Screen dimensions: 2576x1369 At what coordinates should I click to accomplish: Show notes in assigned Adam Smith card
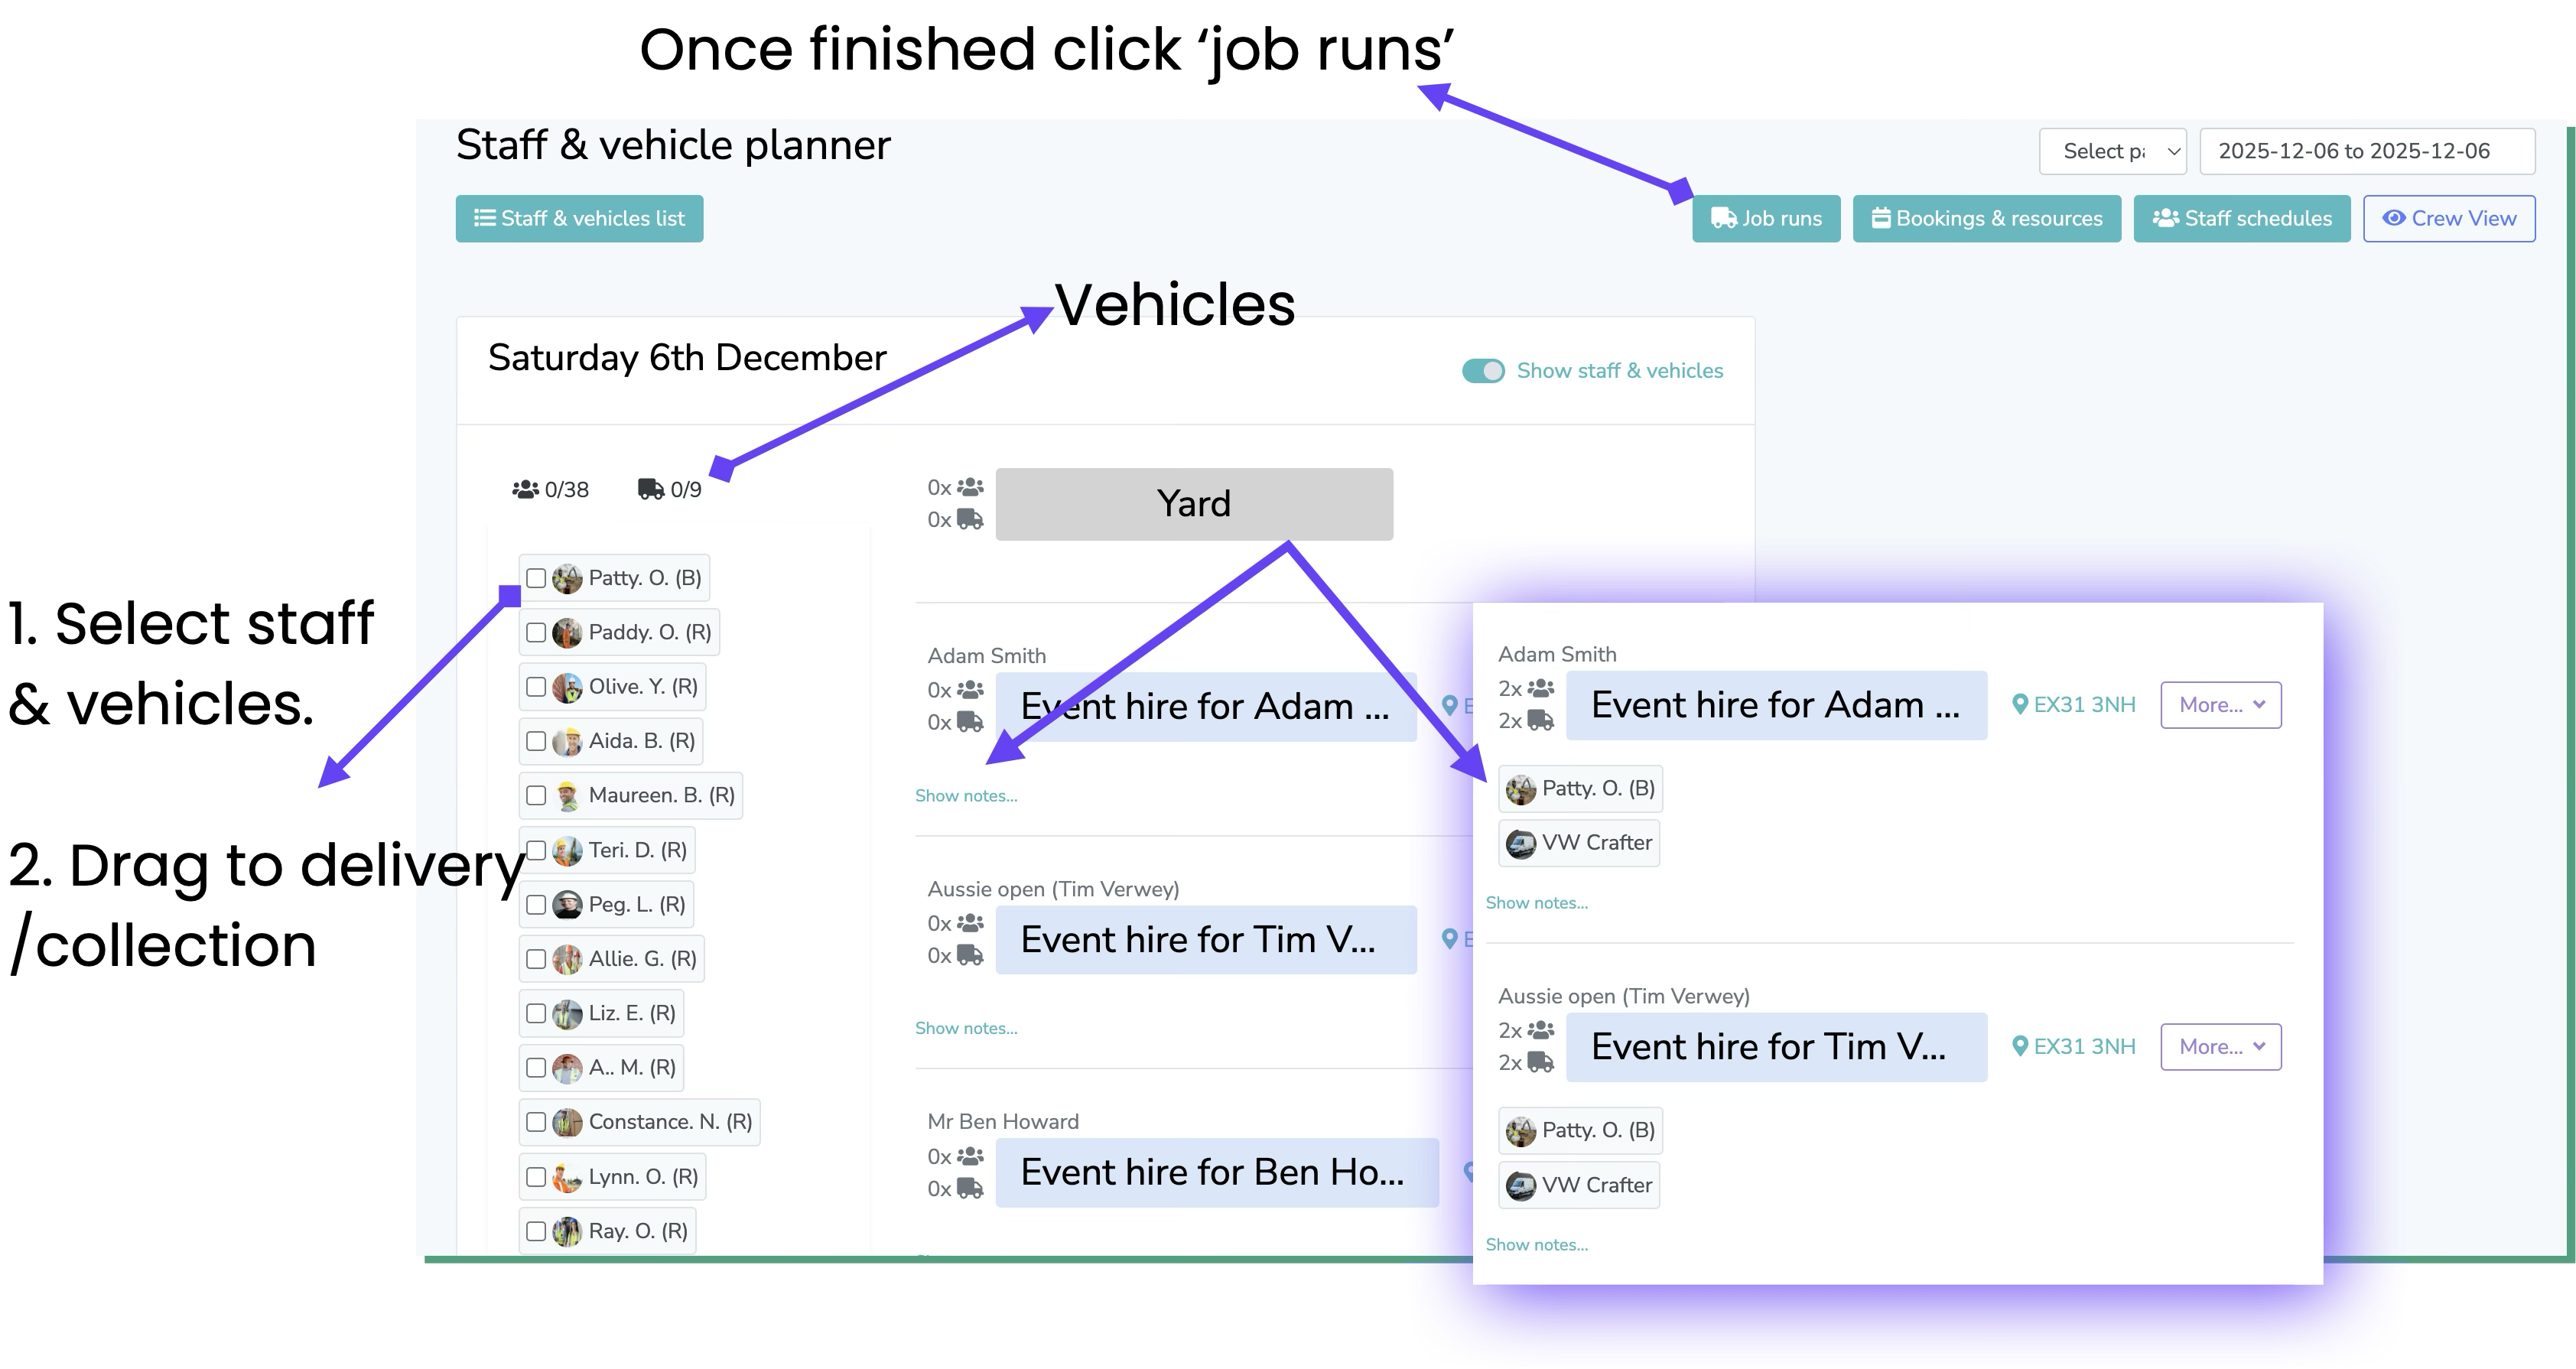1537,903
